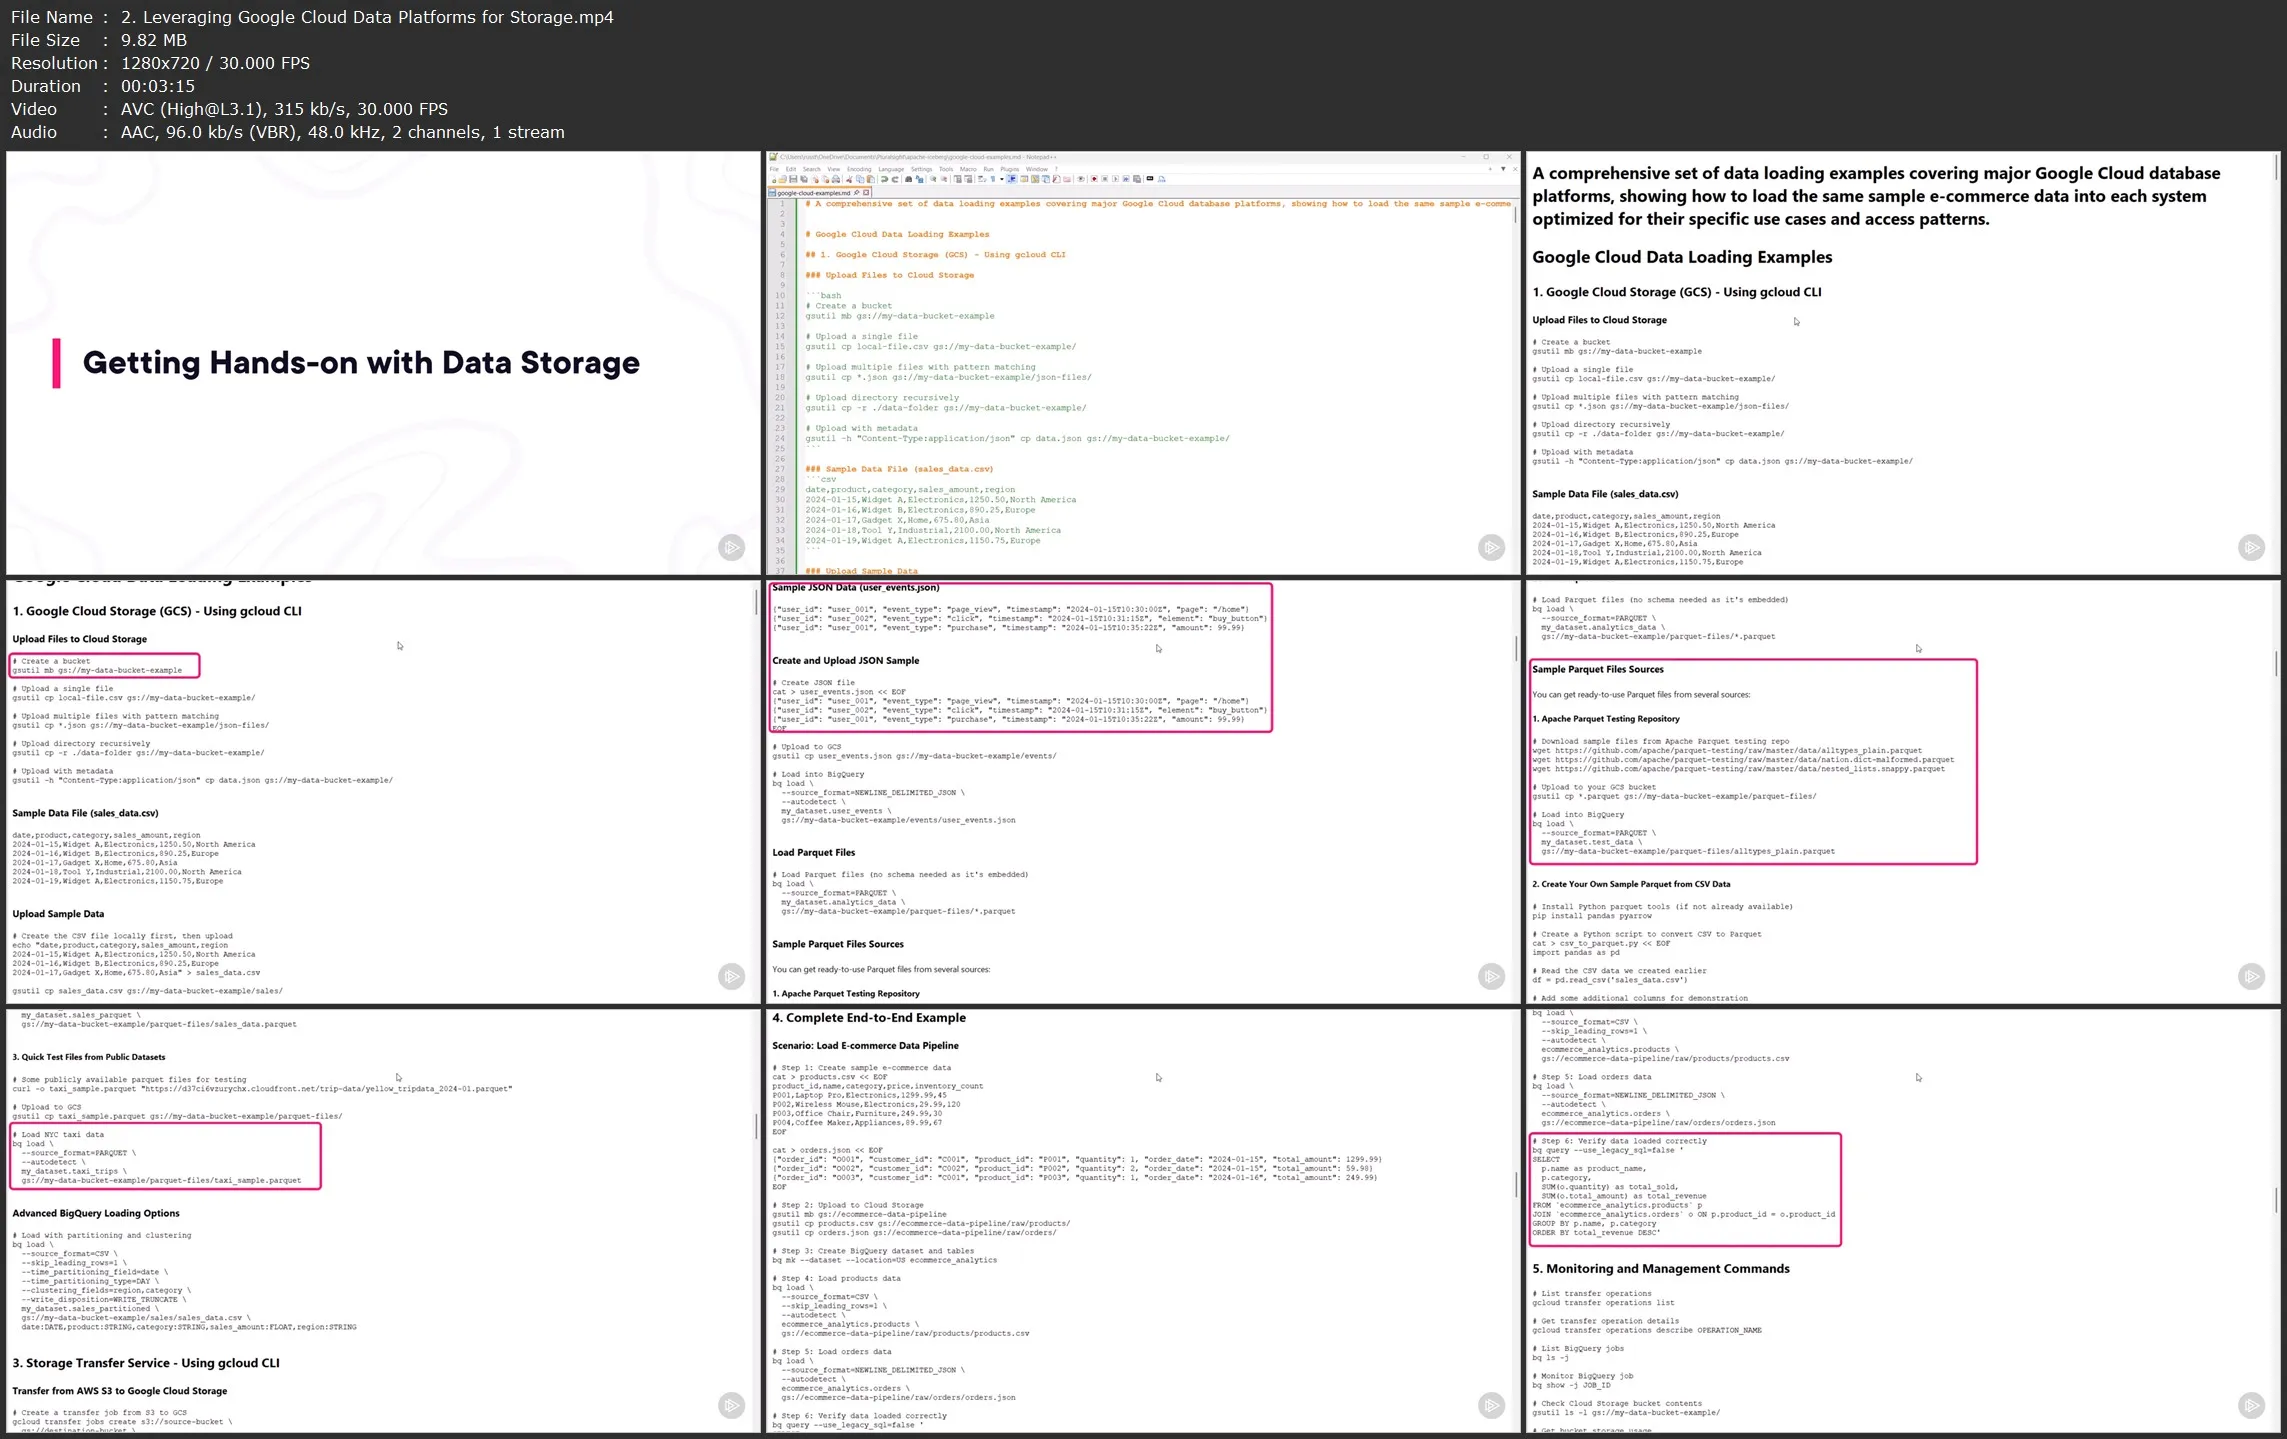The height and width of the screenshot is (1439, 2287).
Task: Click 'Scenario: Load E-commerce Data Pipeline' heading
Action: tap(865, 1046)
